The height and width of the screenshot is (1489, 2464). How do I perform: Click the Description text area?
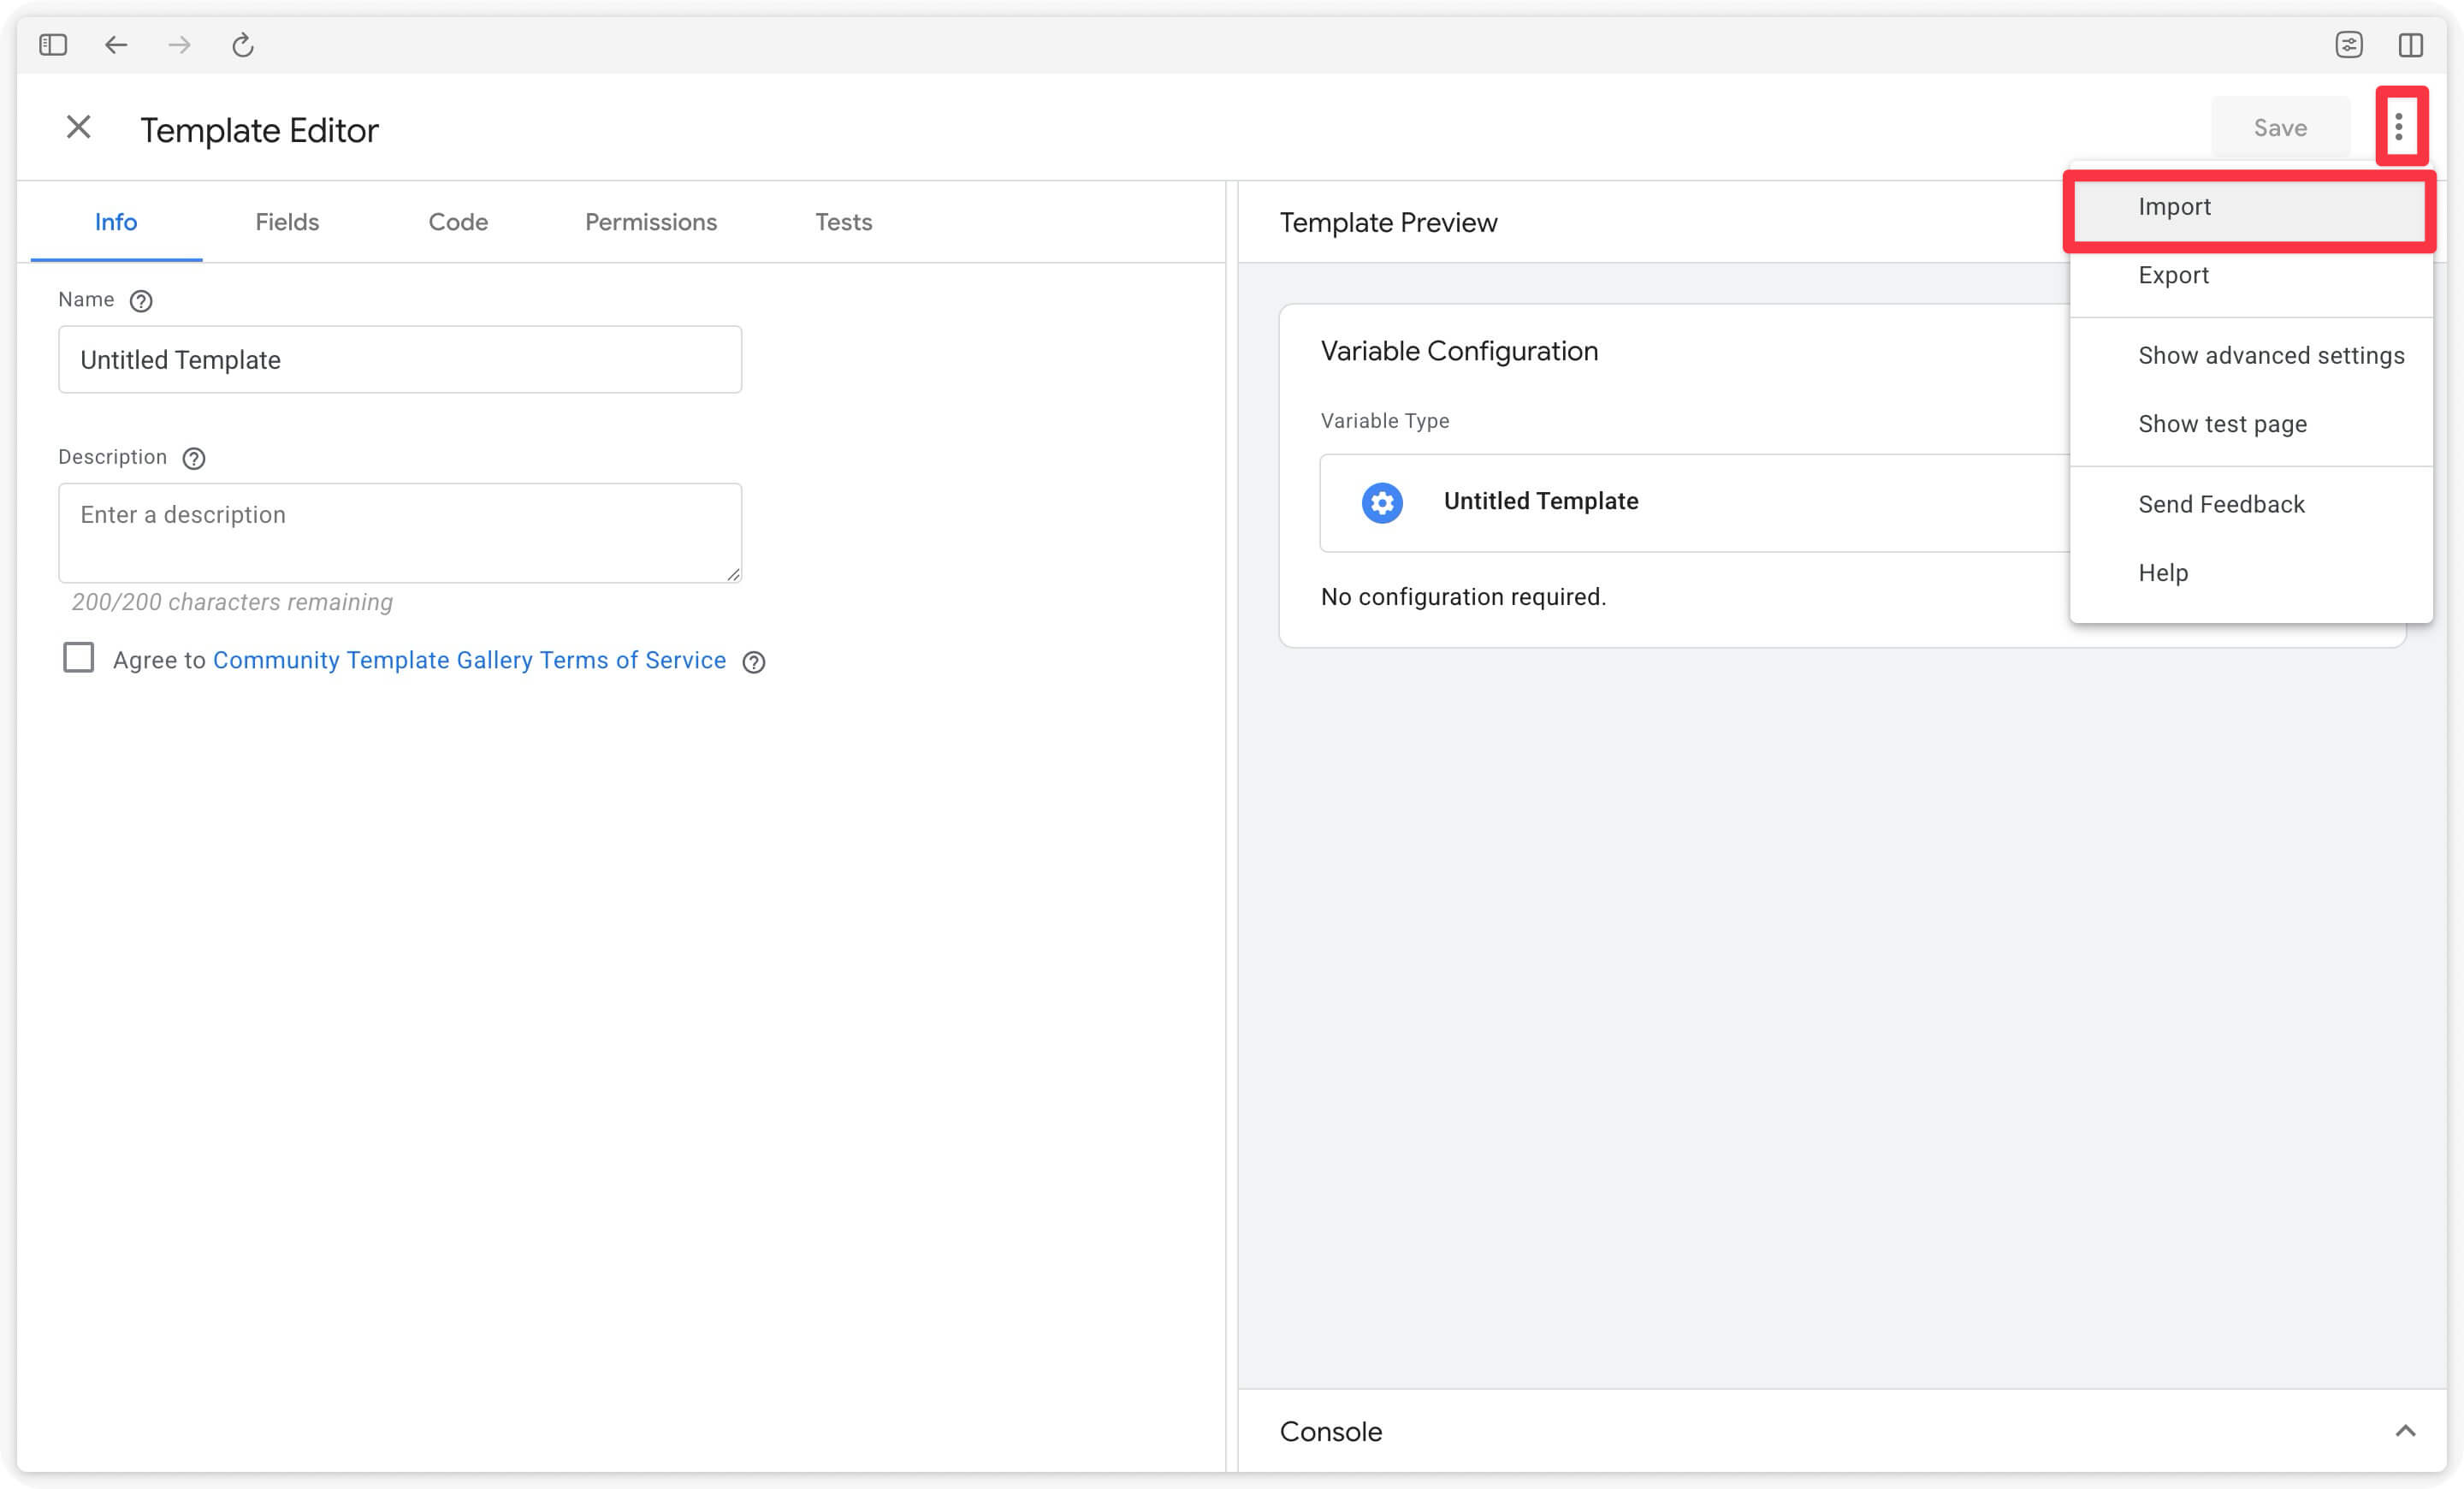400,533
